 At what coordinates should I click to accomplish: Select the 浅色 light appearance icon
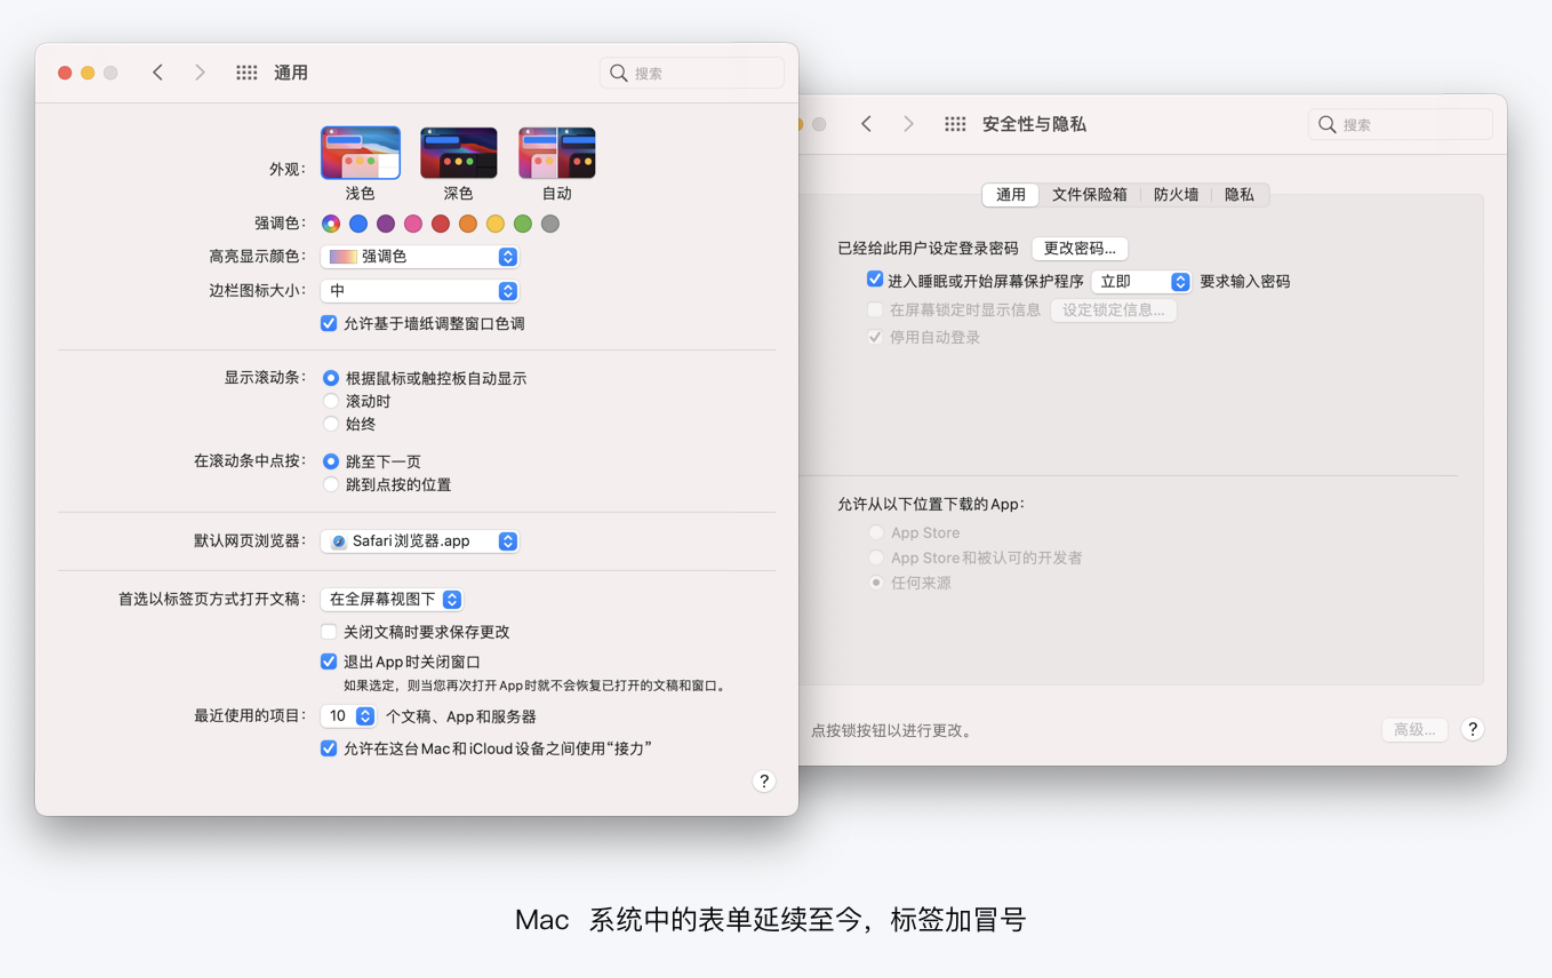tap(360, 153)
